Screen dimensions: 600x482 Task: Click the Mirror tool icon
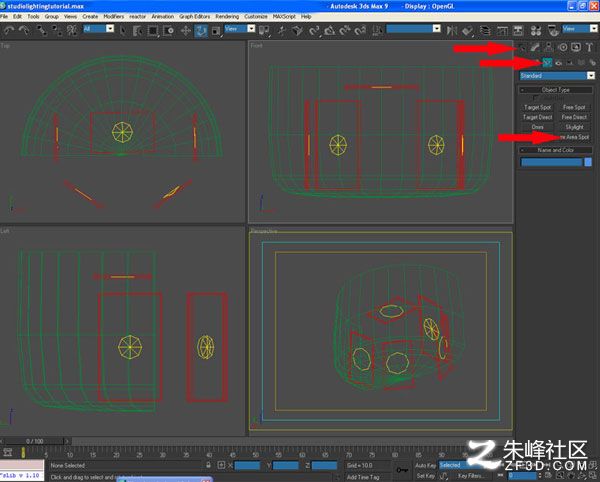(x=452, y=30)
